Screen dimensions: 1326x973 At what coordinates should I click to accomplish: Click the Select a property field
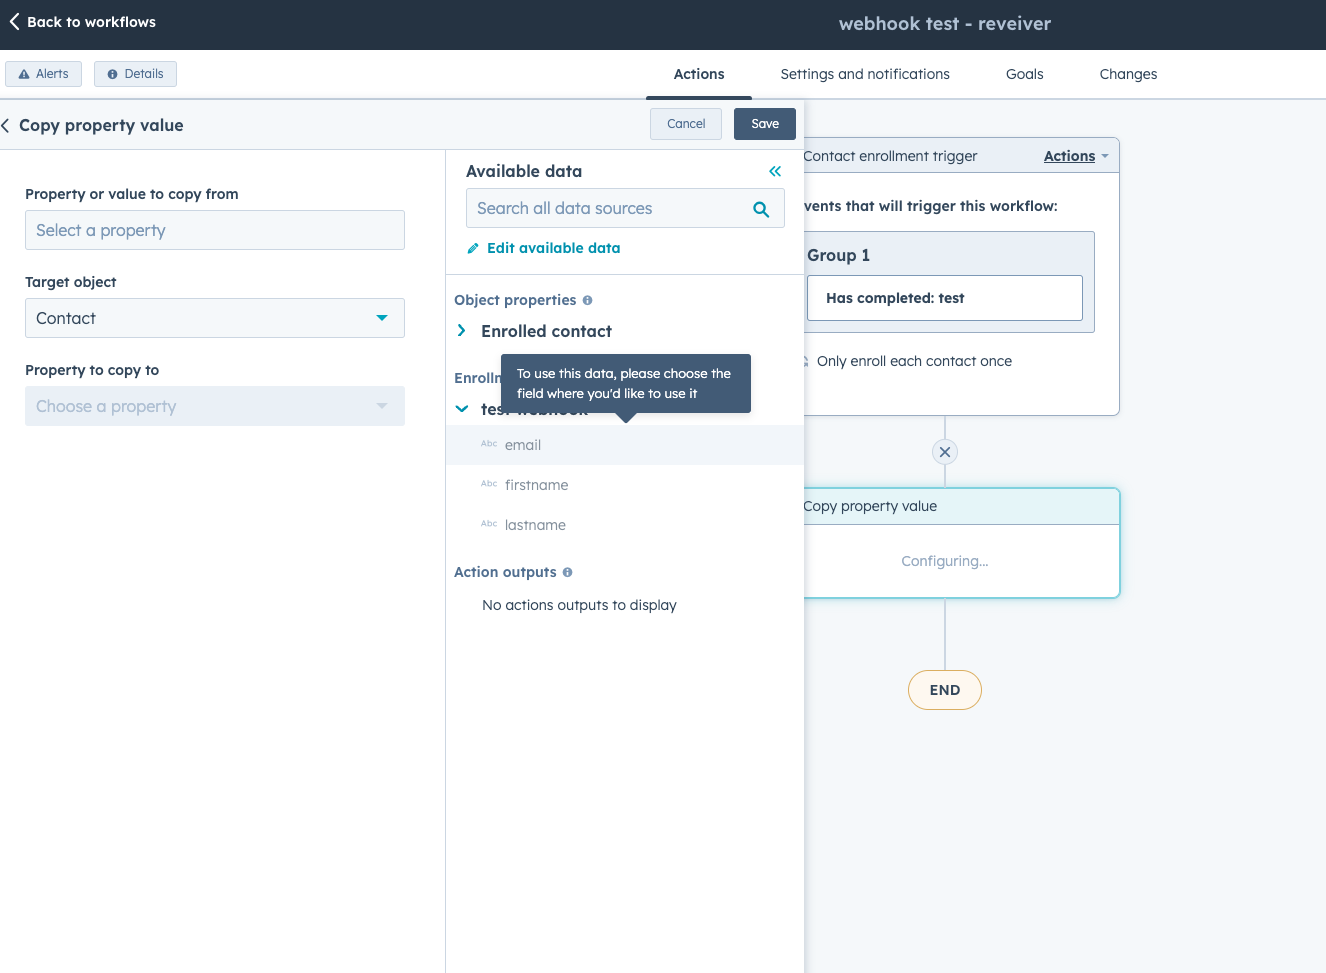[x=214, y=230]
